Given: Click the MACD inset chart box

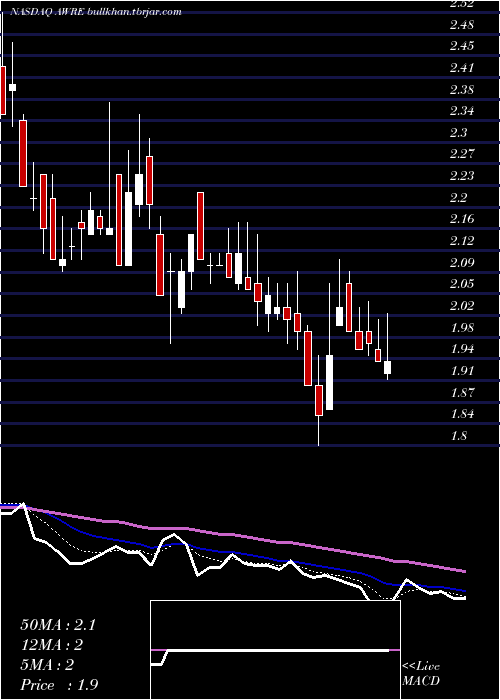Looking at the screenshot, I should coord(275,650).
